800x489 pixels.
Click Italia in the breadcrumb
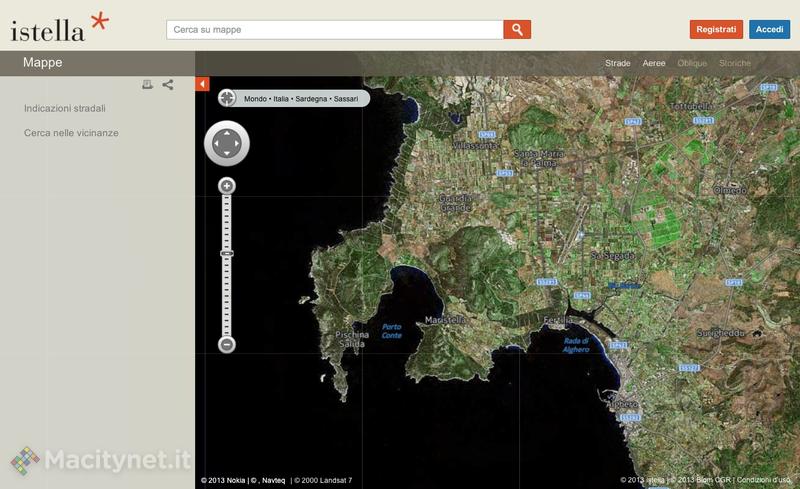[281, 99]
